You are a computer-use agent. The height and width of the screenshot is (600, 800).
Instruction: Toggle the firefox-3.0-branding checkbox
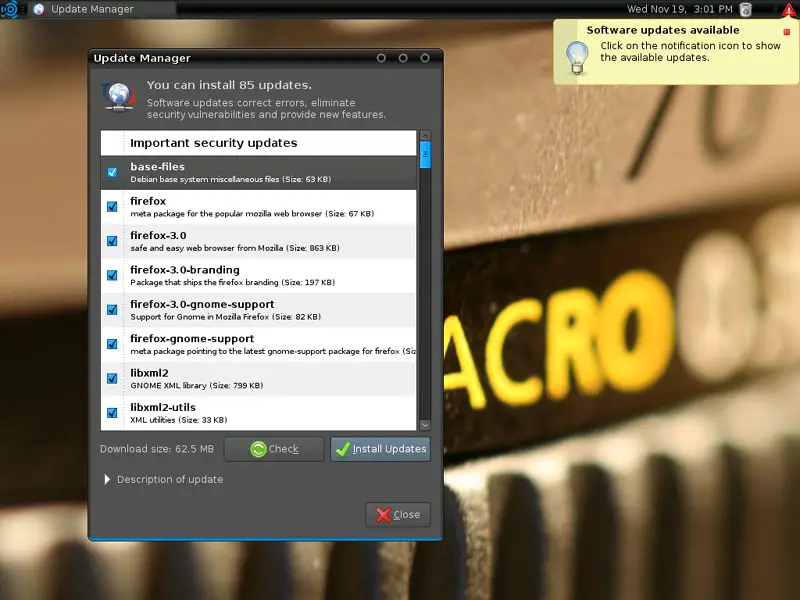(112, 276)
